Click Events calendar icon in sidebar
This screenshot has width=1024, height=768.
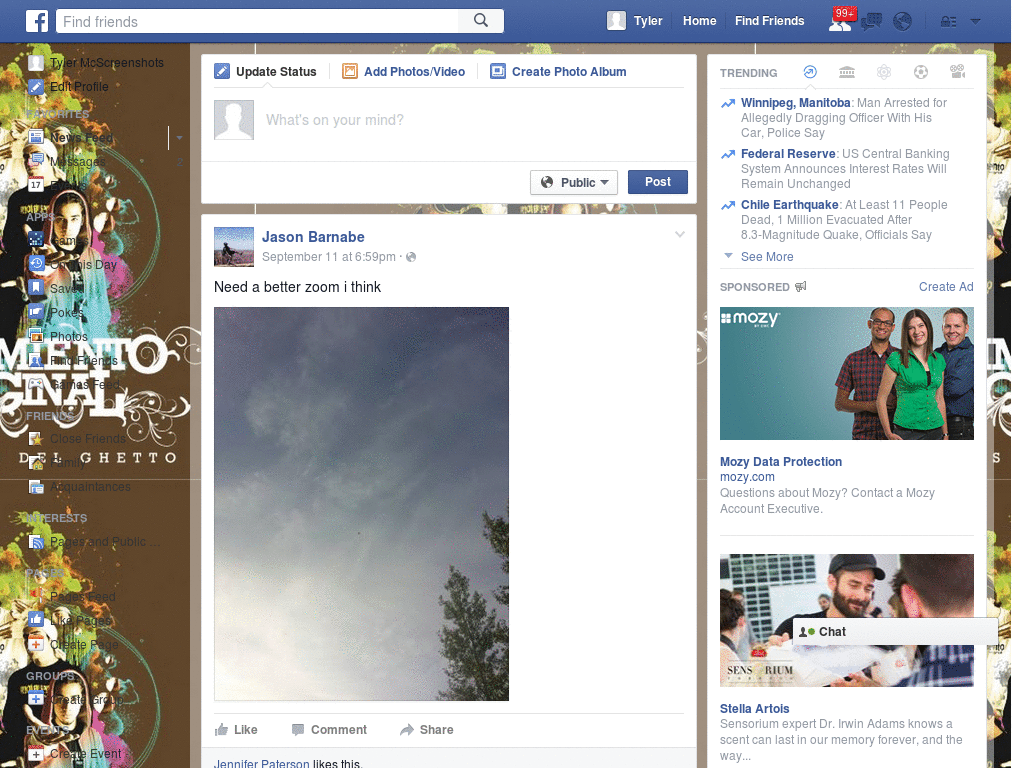click(x=36, y=185)
